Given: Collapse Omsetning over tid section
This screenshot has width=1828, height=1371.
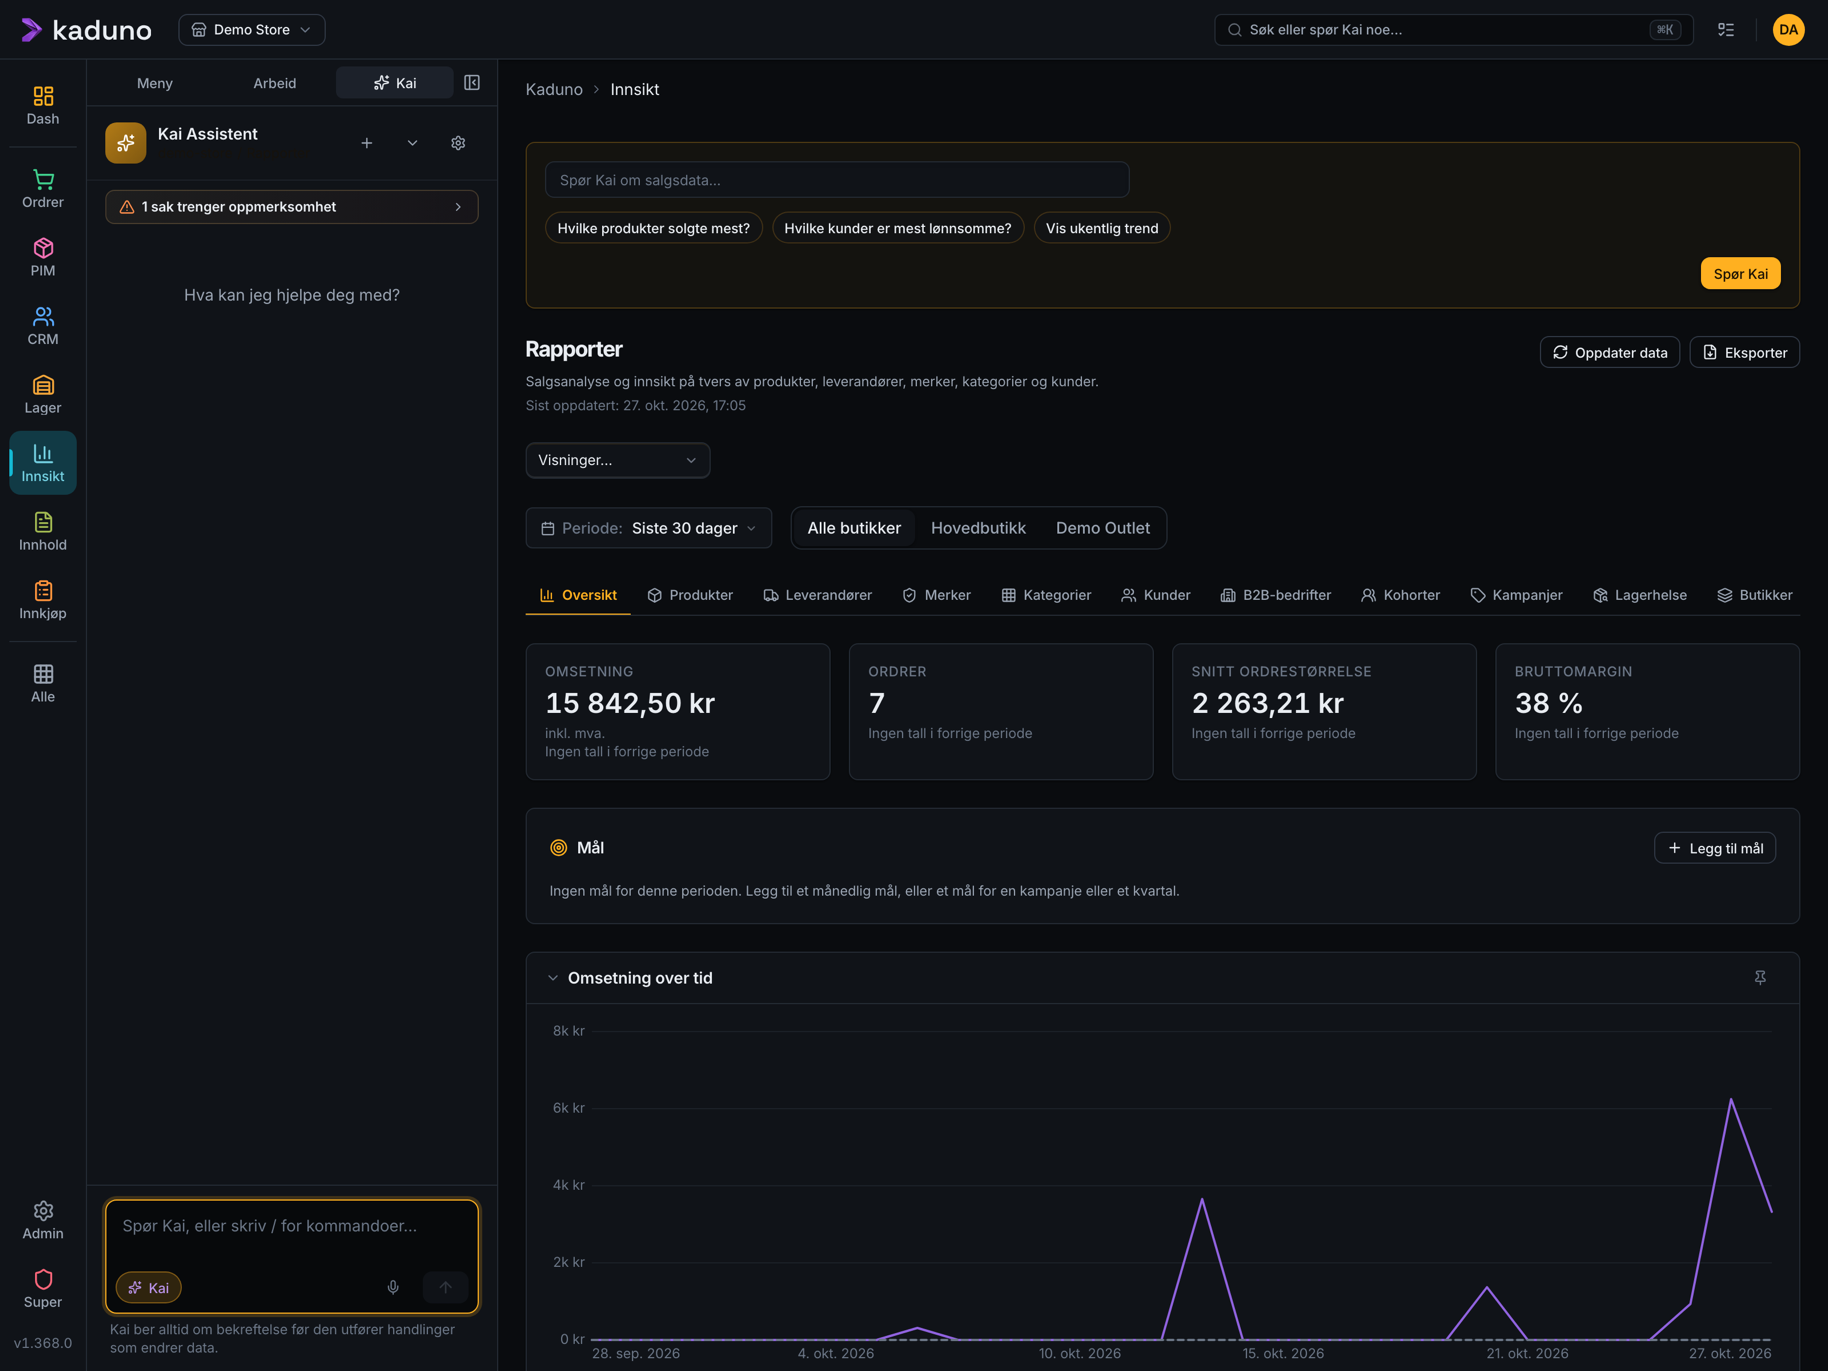Looking at the screenshot, I should 553,978.
